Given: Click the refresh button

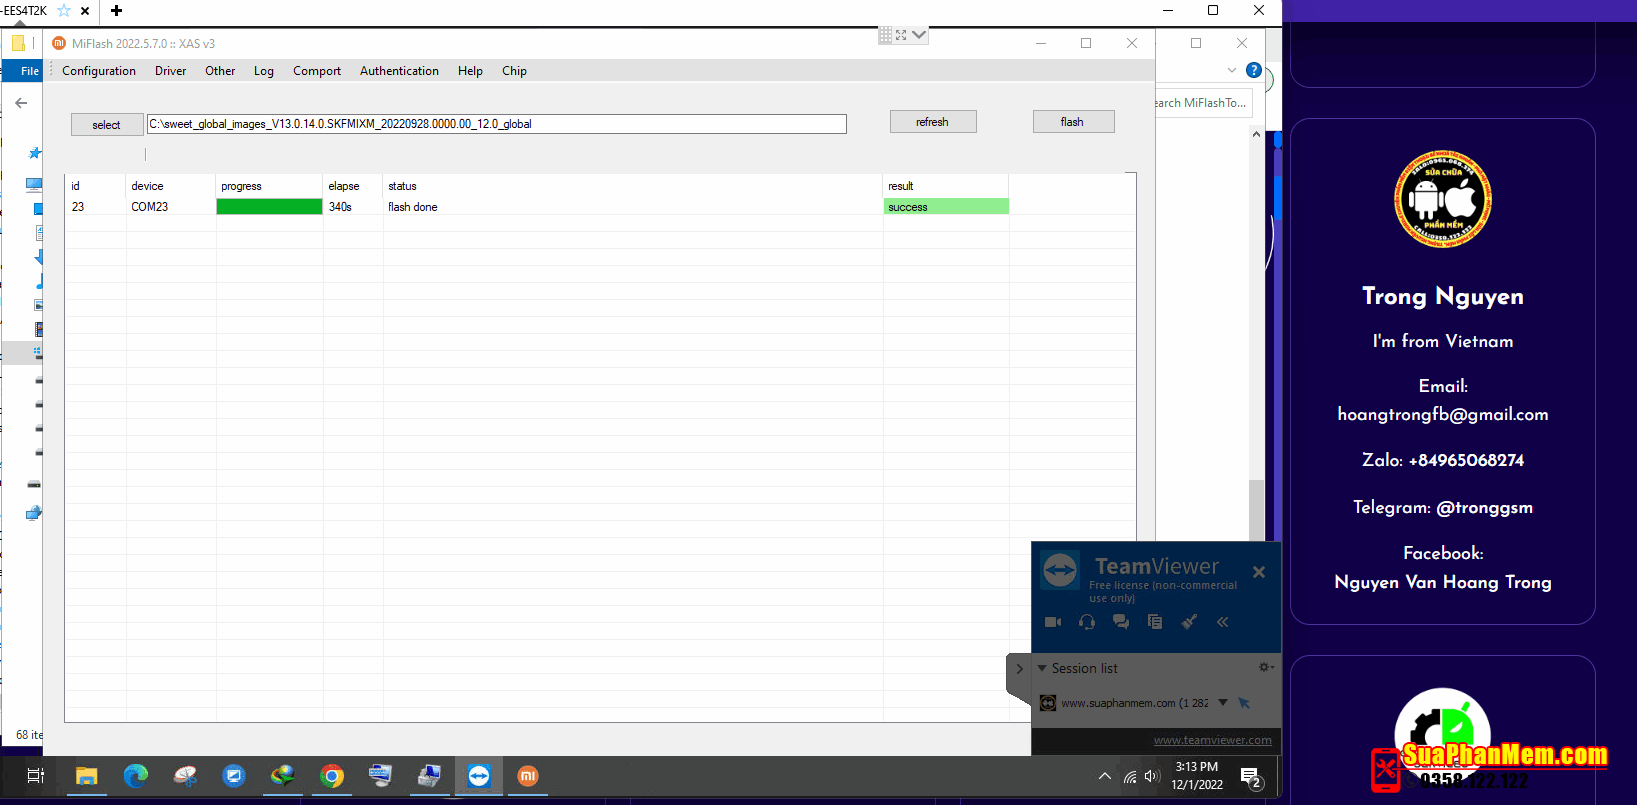Looking at the screenshot, I should coord(932,122).
